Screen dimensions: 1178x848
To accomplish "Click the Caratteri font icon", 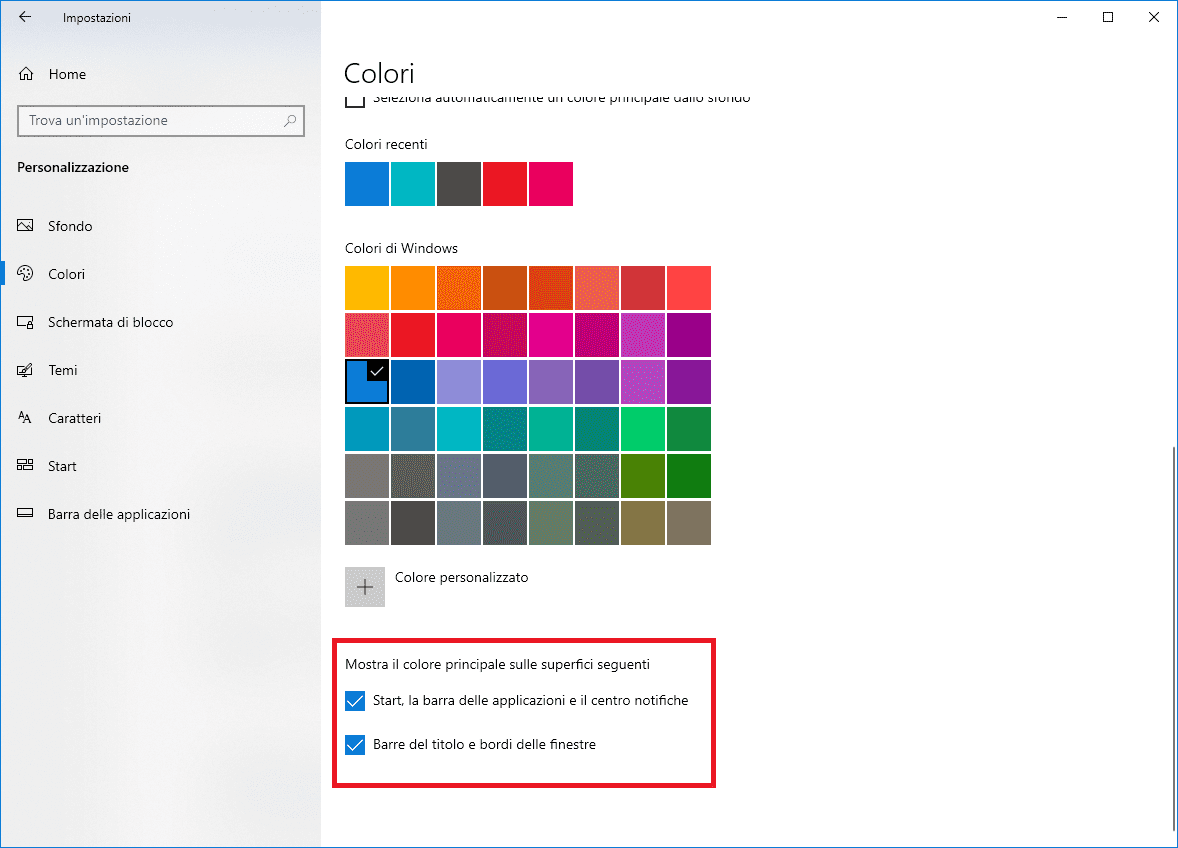I will (26, 418).
